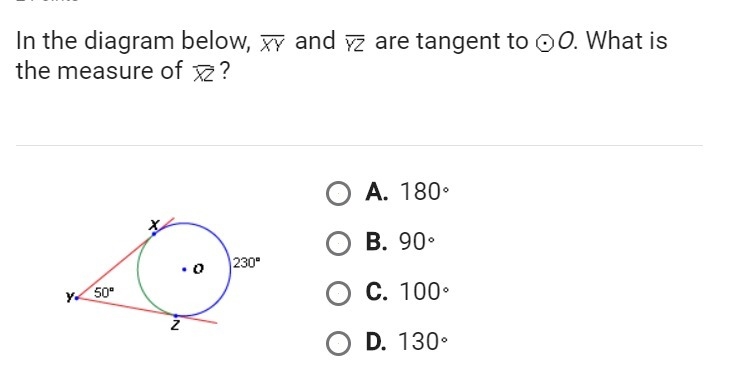This screenshot has height=366, width=744.
Task: Click the circle symbol before O in question
Action: (x=545, y=44)
